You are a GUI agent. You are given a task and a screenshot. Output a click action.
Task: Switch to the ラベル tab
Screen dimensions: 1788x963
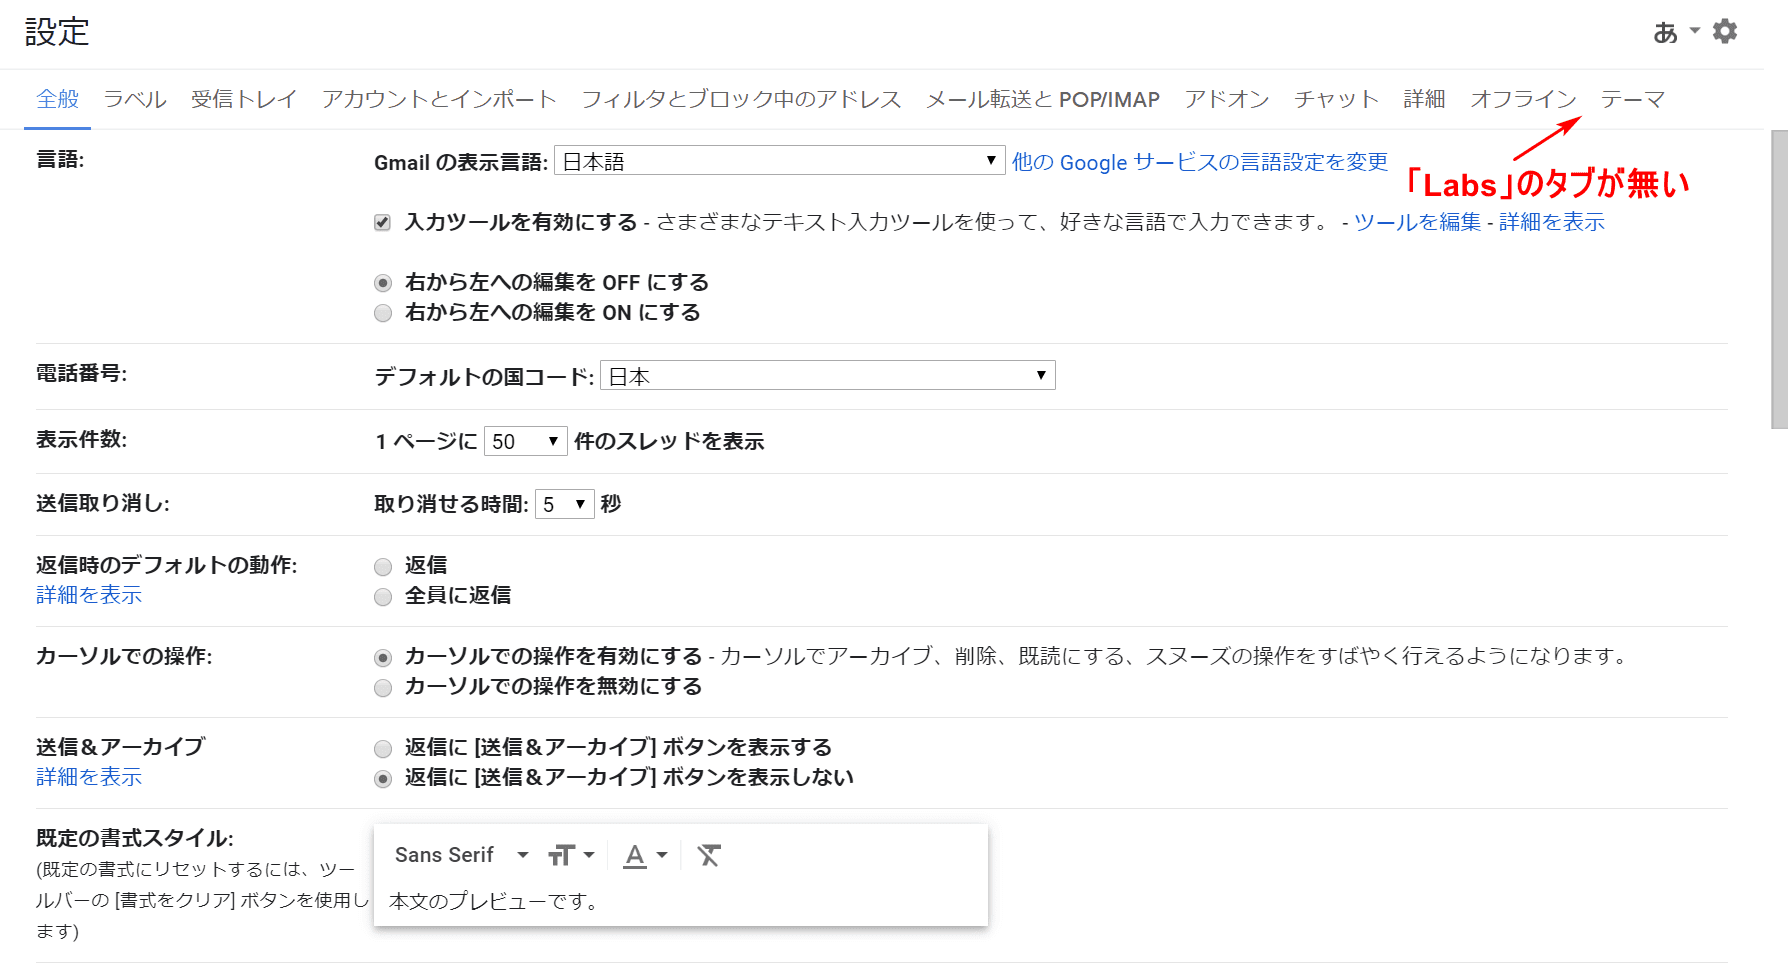135,99
